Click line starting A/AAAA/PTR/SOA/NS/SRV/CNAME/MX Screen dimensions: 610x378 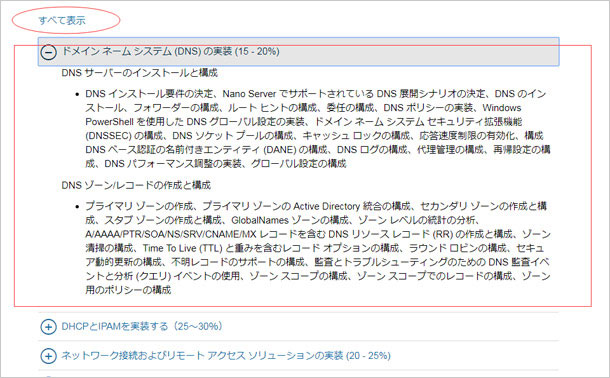click(318, 234)
